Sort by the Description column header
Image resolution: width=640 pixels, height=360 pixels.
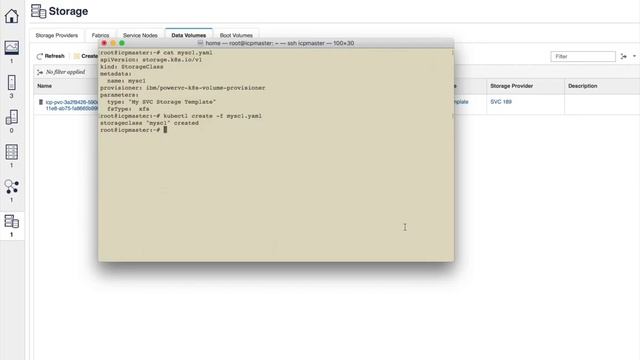coord(582,86)
